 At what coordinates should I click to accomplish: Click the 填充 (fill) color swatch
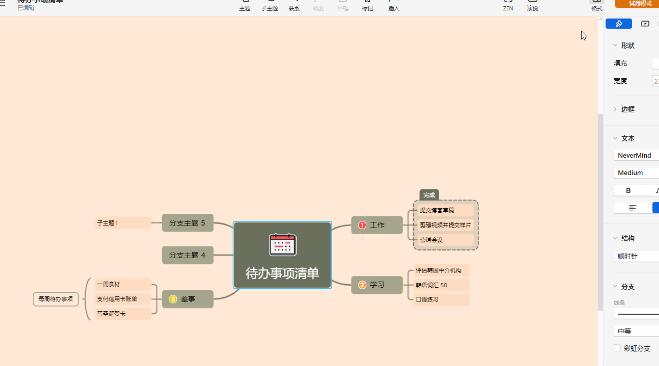[655, 63]
